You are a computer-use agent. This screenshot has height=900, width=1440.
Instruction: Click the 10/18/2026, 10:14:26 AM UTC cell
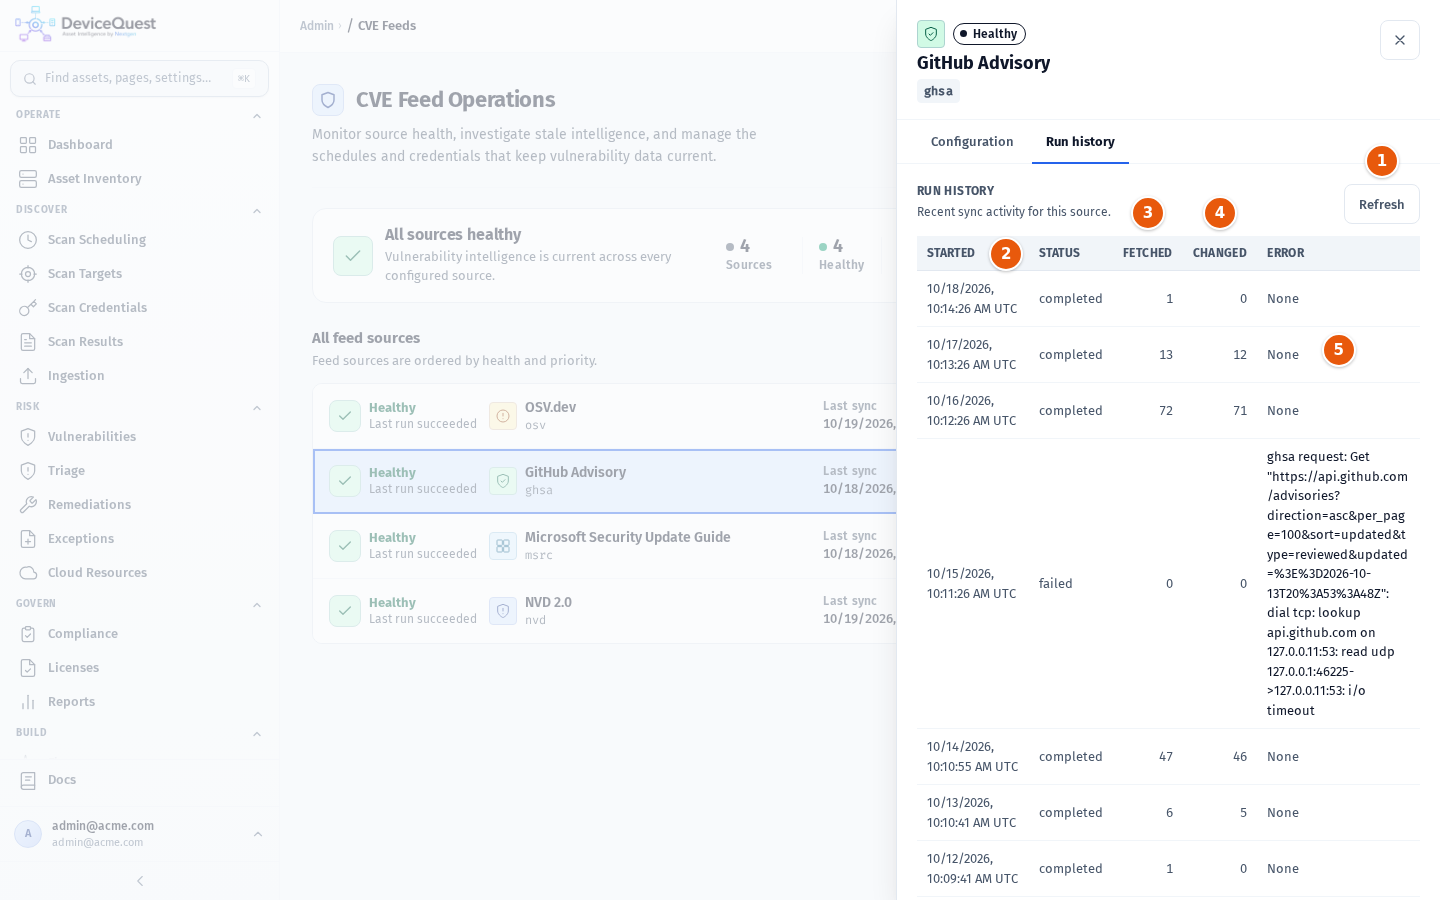pyautogui.click(x=972, y=299)
